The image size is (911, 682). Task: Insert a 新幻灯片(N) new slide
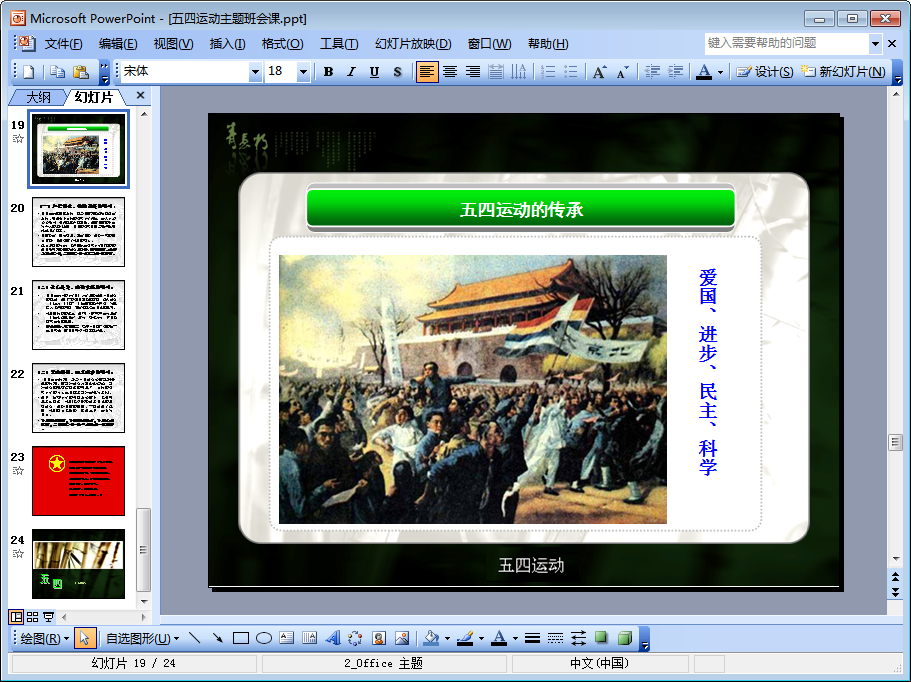coord(843,71)
